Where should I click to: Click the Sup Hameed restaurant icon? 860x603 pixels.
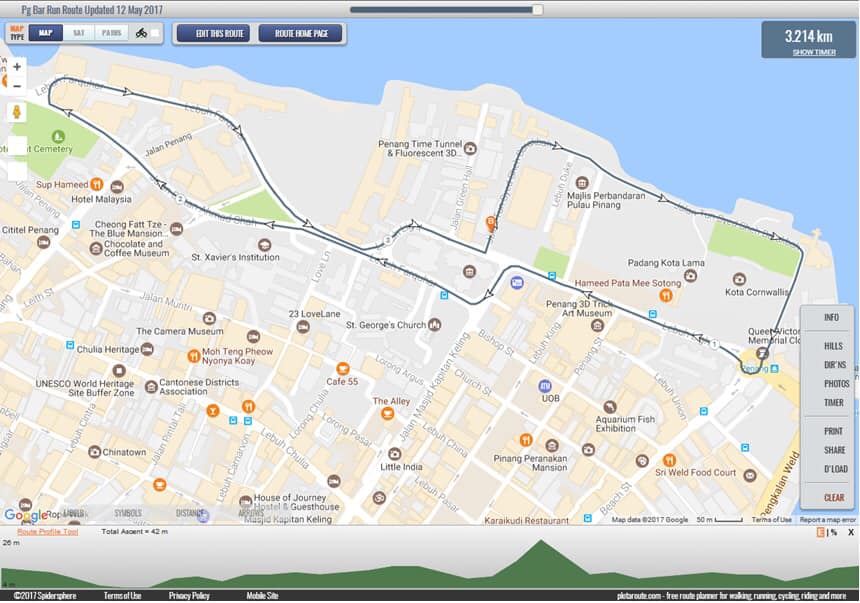pos(97,184)
